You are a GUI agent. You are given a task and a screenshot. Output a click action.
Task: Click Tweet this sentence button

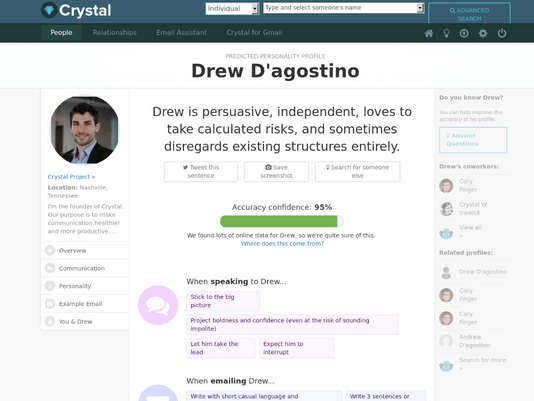[x=201, y=172]
